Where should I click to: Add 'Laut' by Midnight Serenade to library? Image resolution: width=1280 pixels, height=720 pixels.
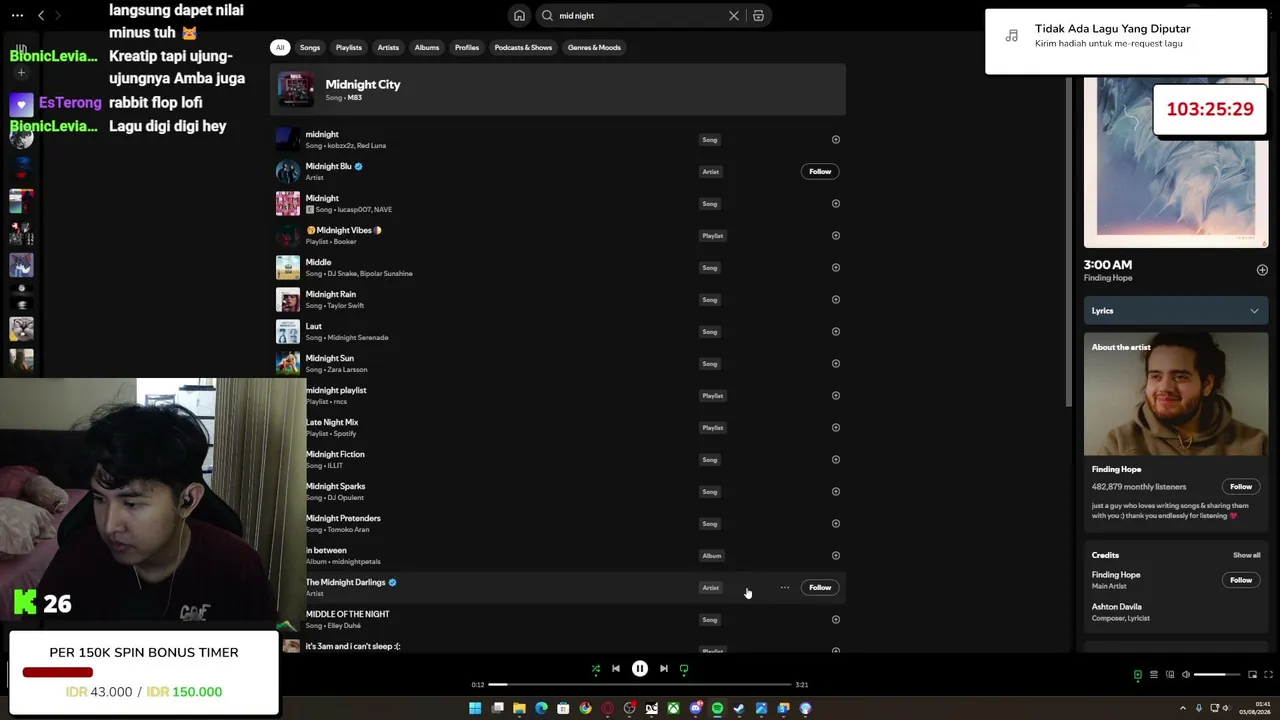[836, 332]
